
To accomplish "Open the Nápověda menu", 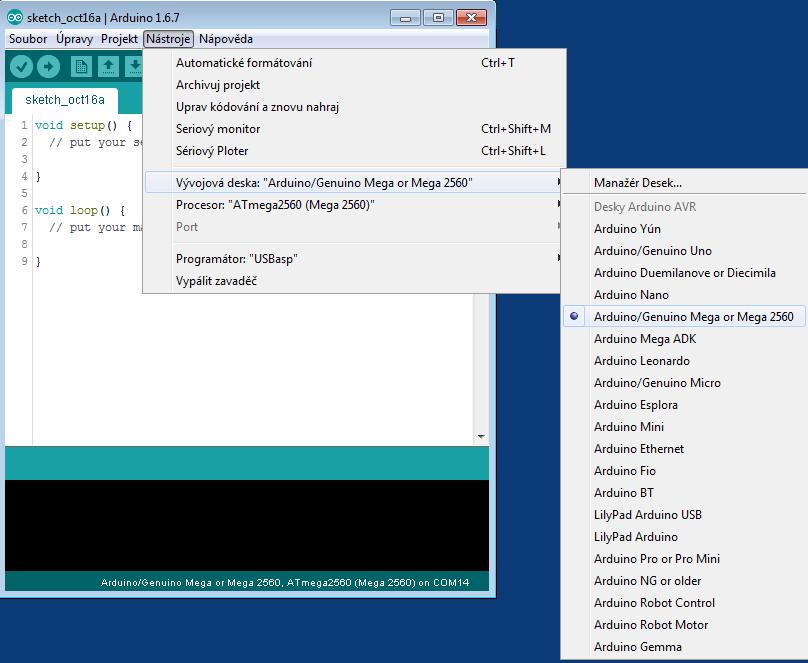I will (x=226, y=39).
